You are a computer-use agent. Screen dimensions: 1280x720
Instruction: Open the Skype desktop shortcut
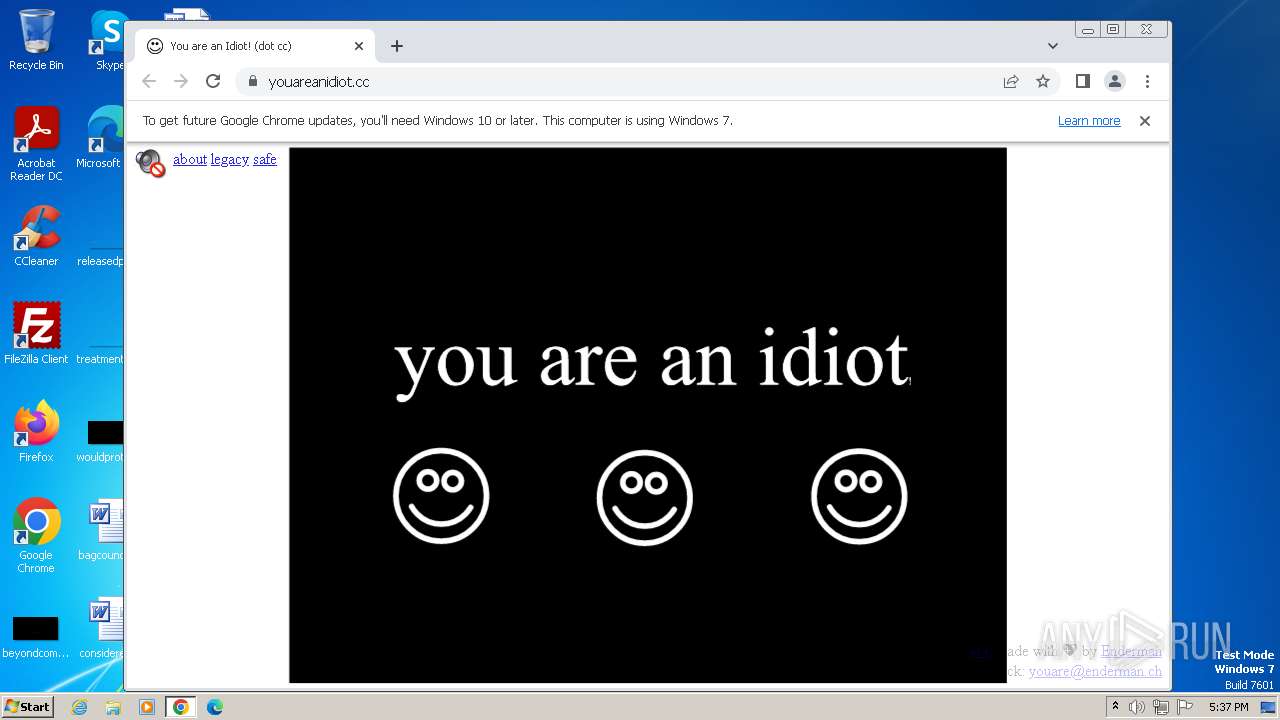(108, 40)
